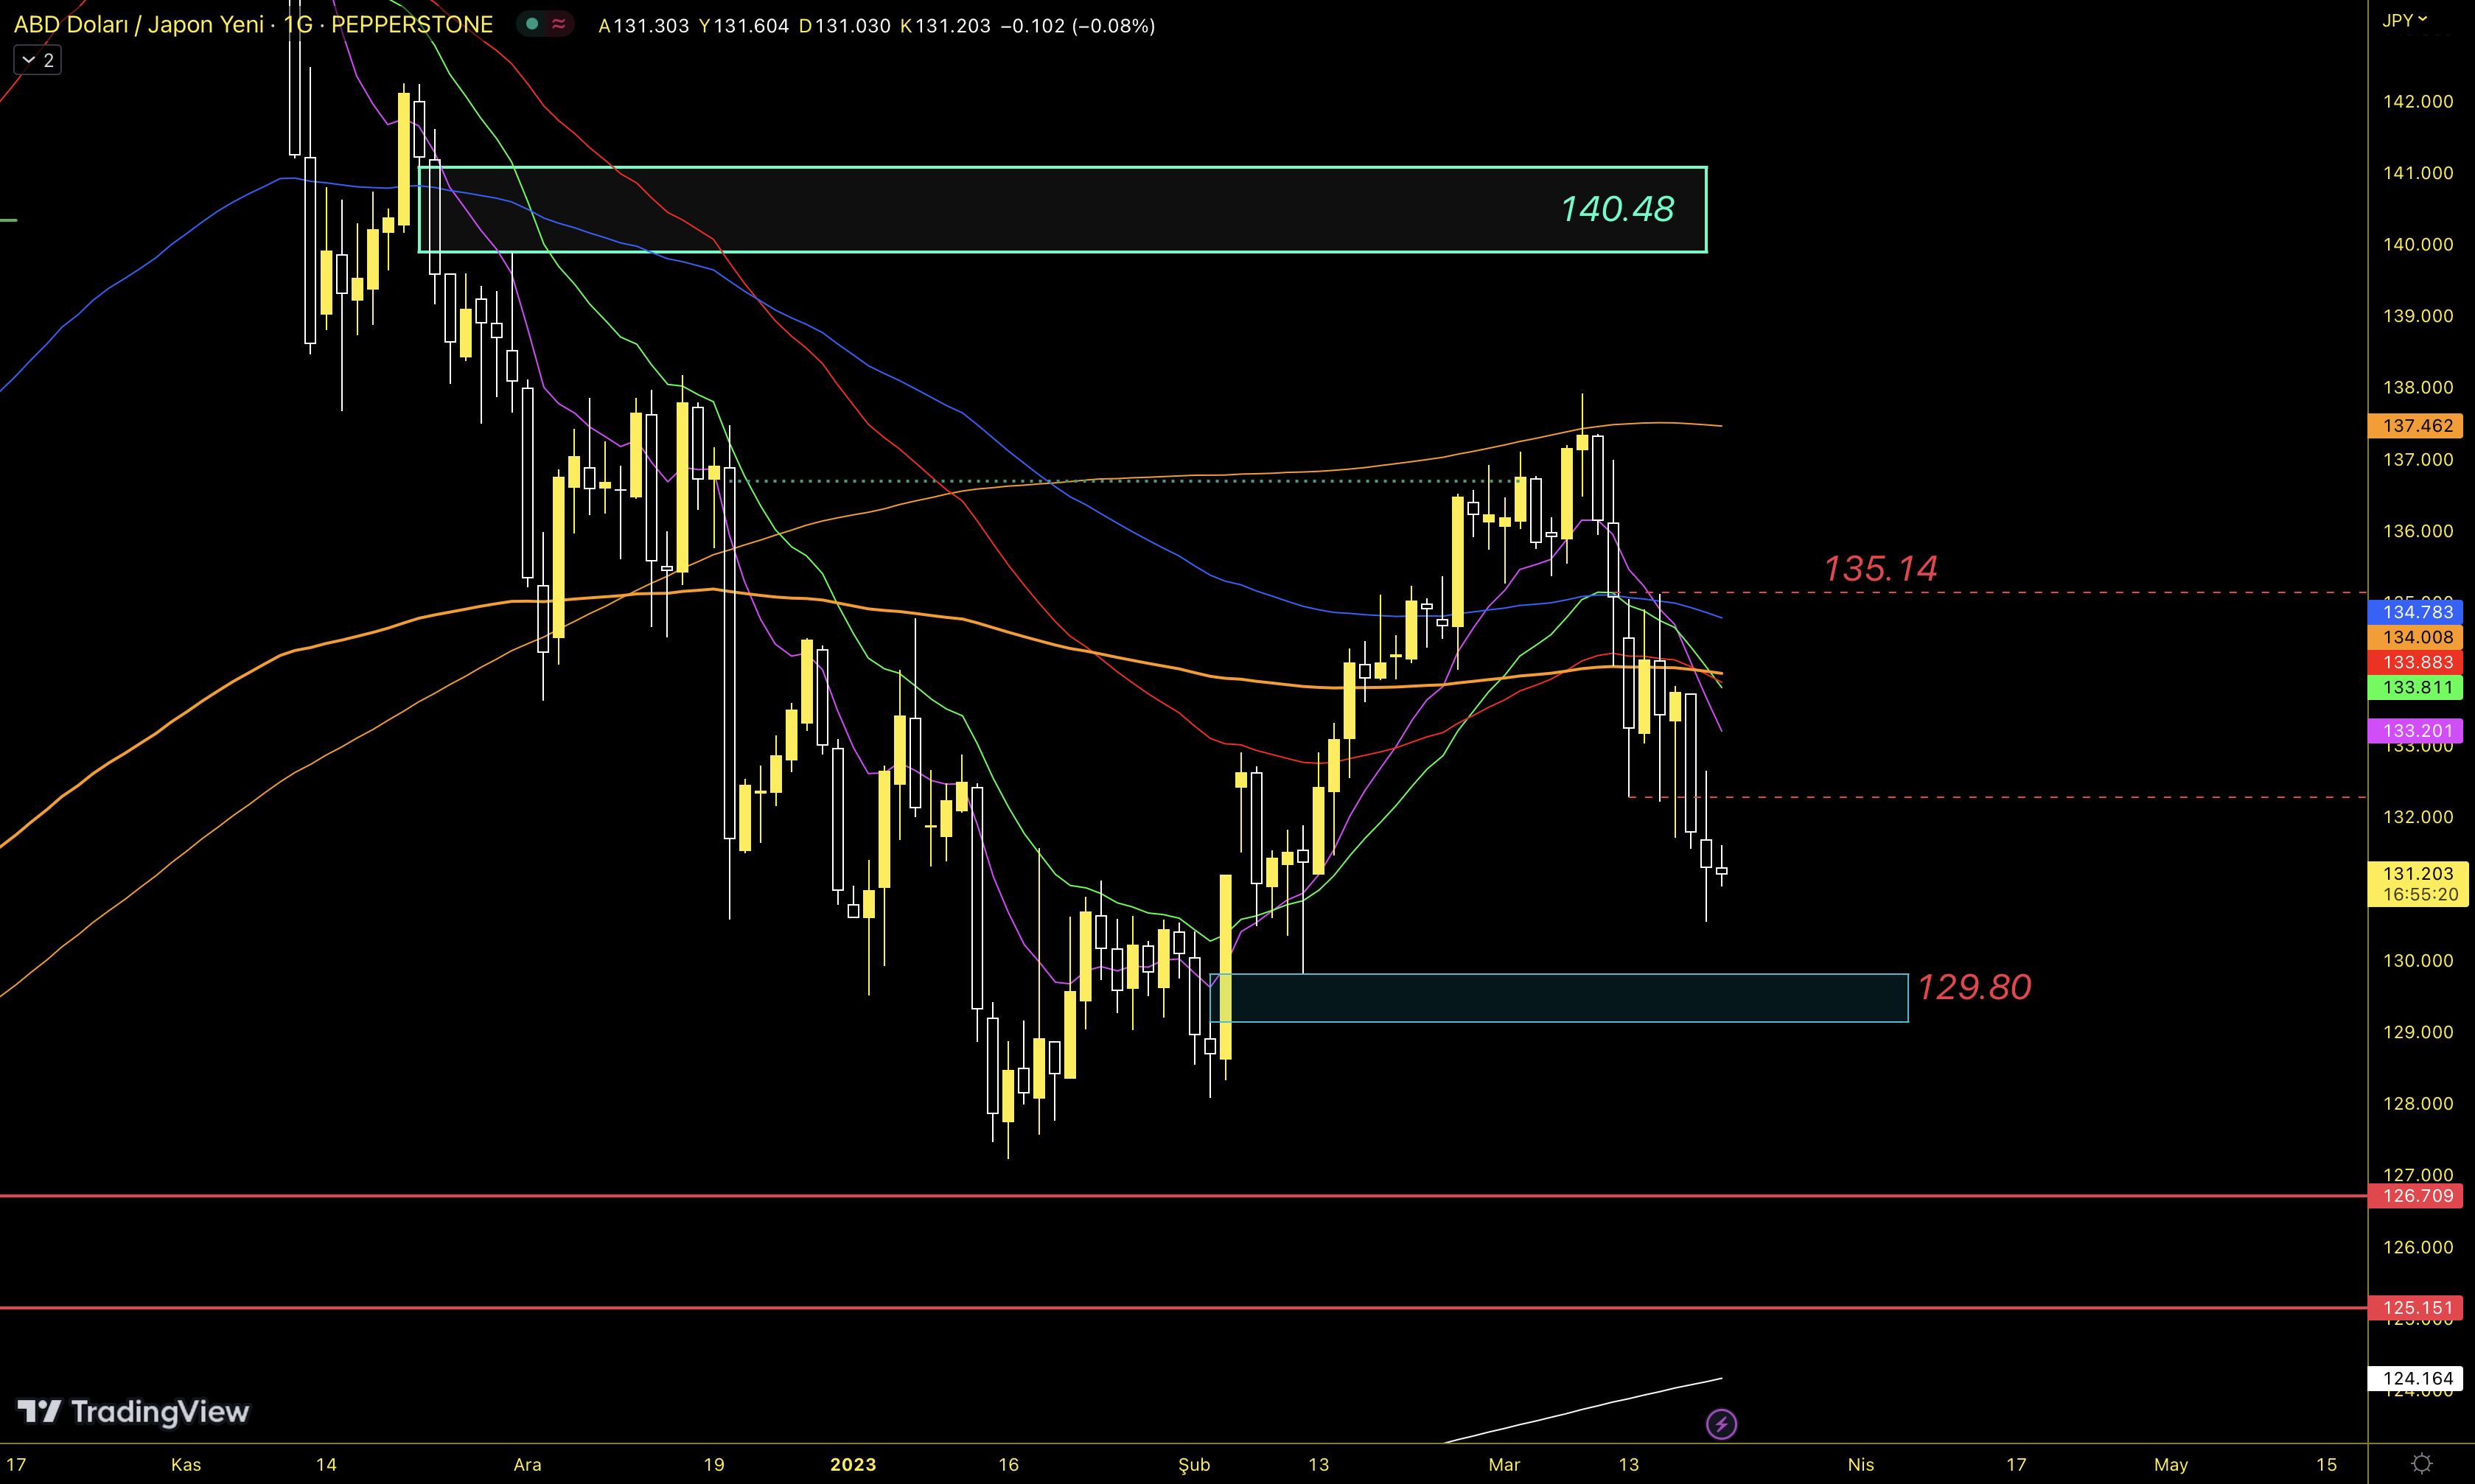Click the white 124.164 trendline price label
Image resolution: width=2475 pixels, height=1484 pixels.
[x=2416, y=1379]
